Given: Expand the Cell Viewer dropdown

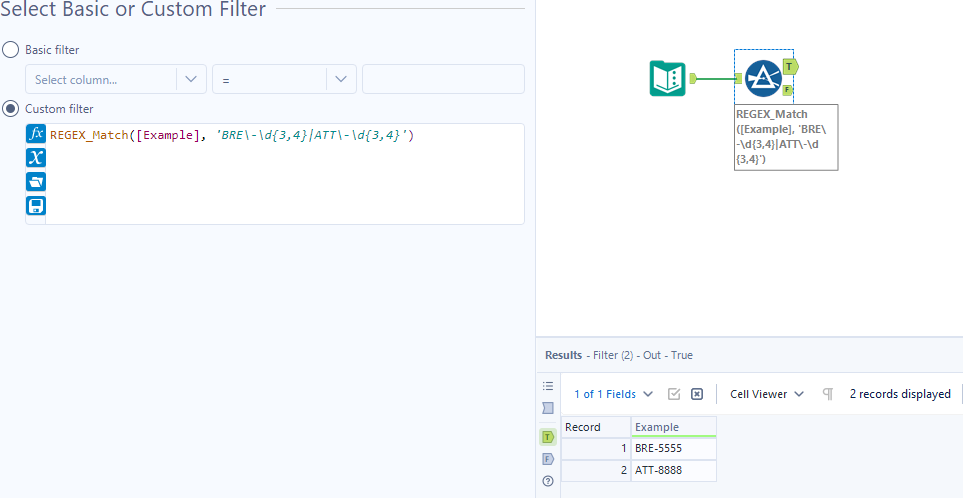Looking at the screenshot, I should [766, 394].
